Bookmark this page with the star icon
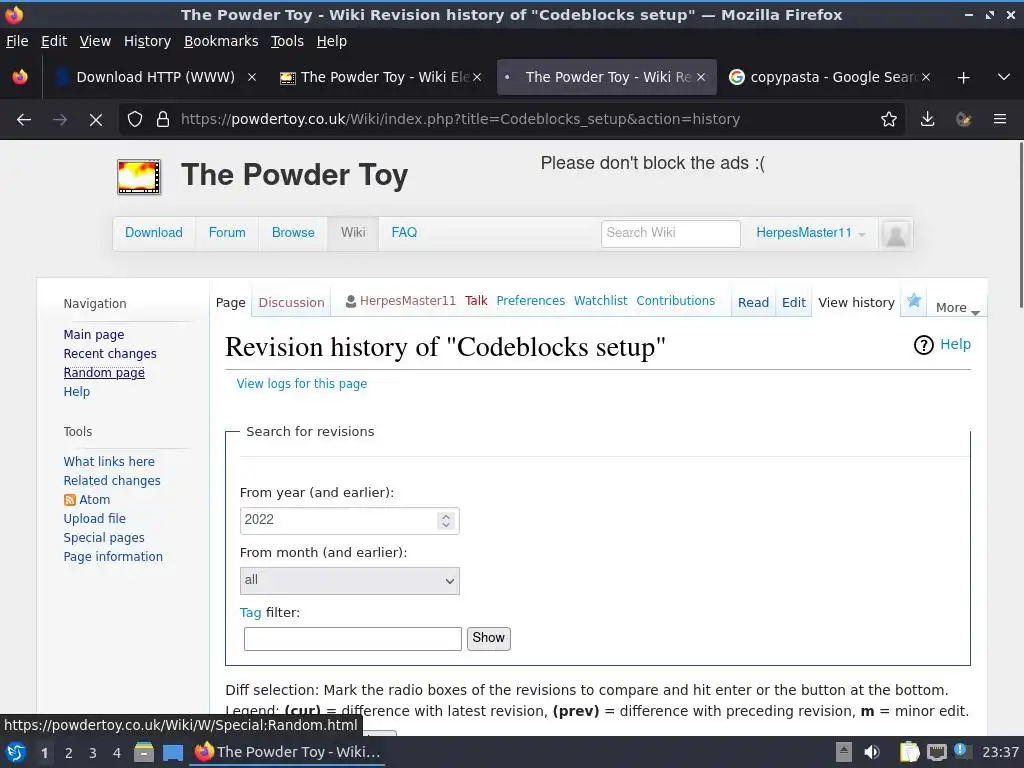 pyautogui.click(x=889, y=120)
